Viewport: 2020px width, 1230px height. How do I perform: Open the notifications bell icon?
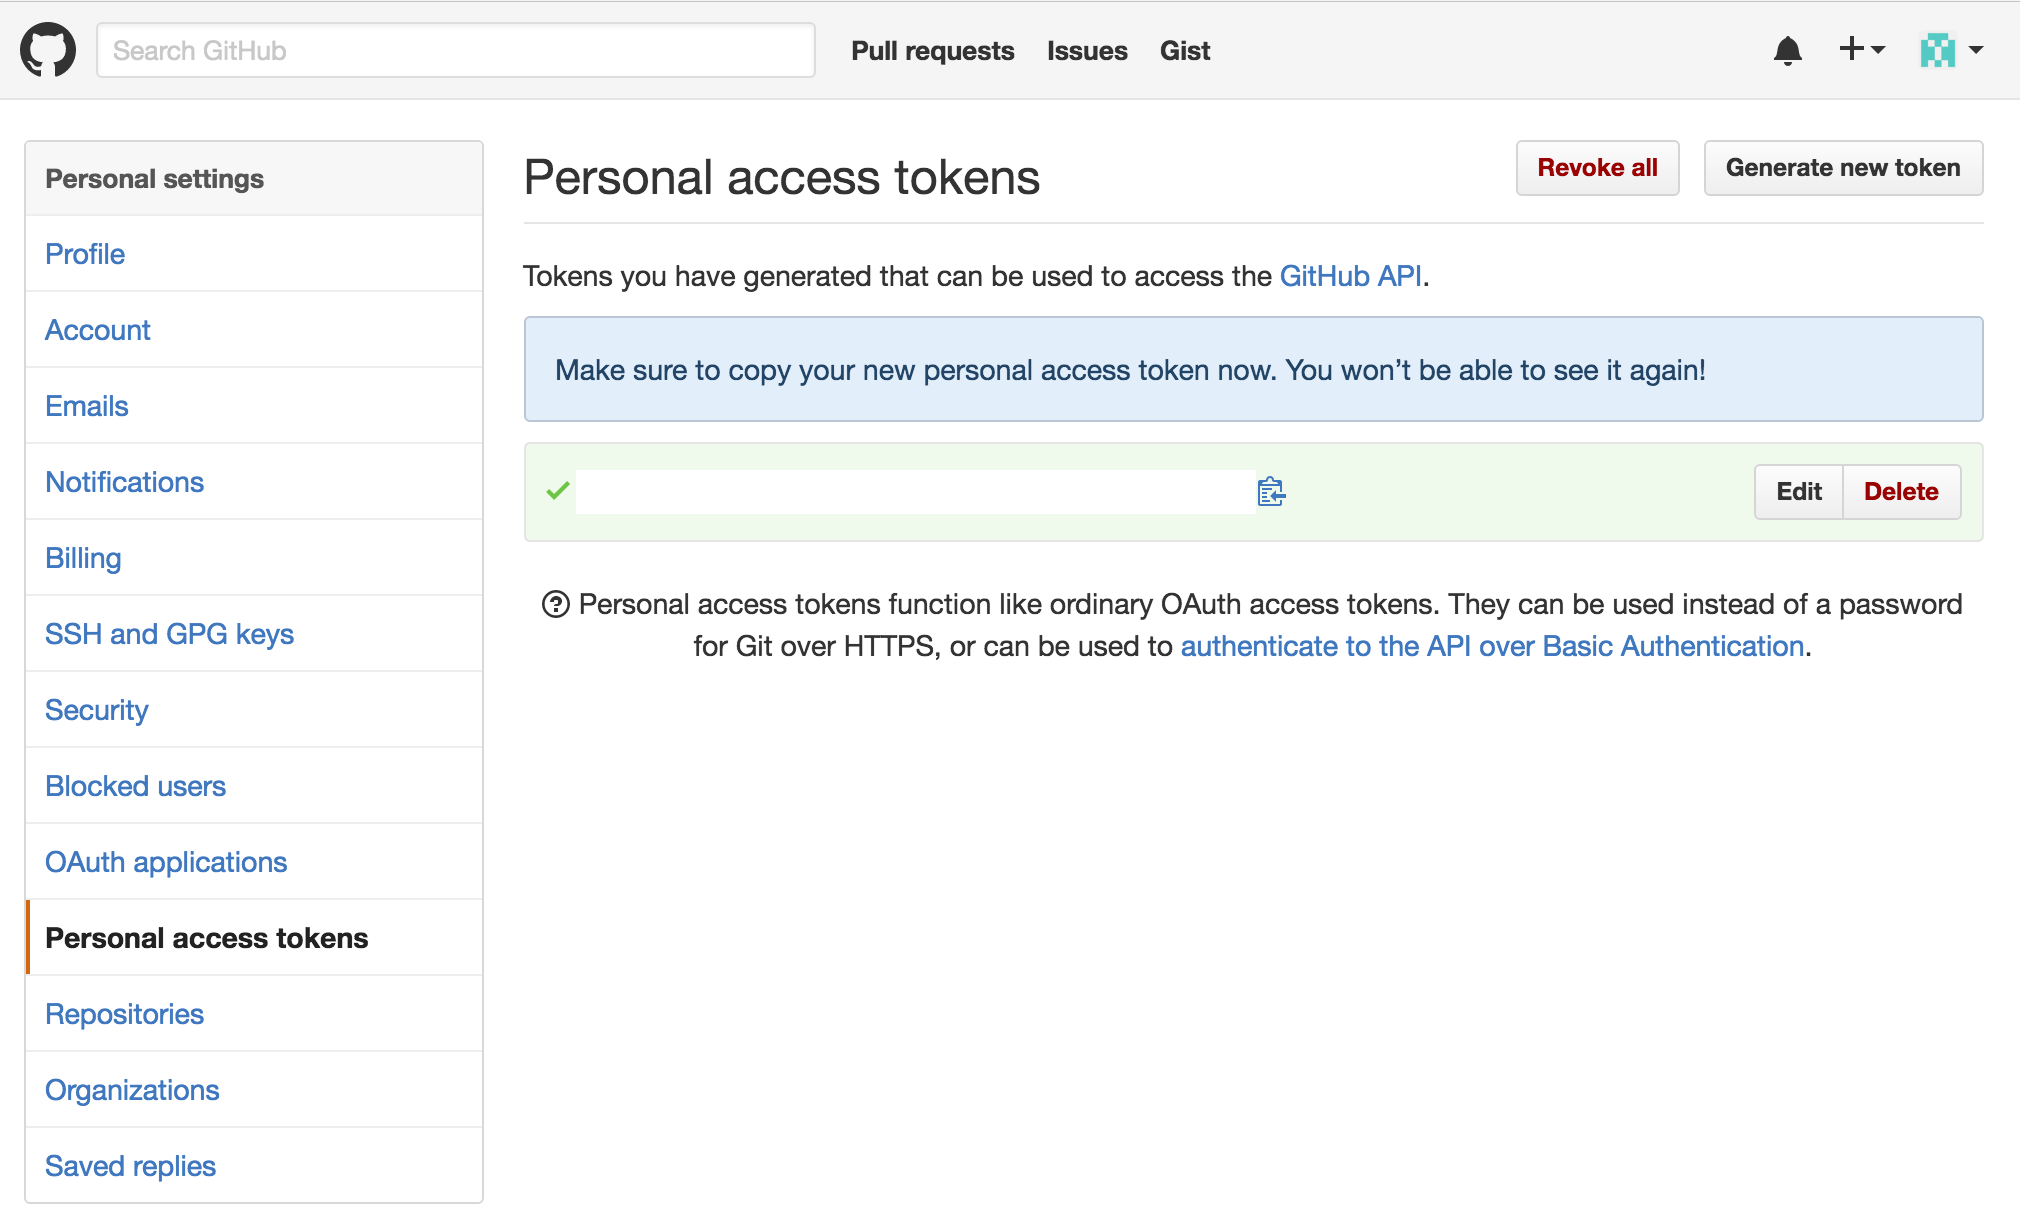1787,50
